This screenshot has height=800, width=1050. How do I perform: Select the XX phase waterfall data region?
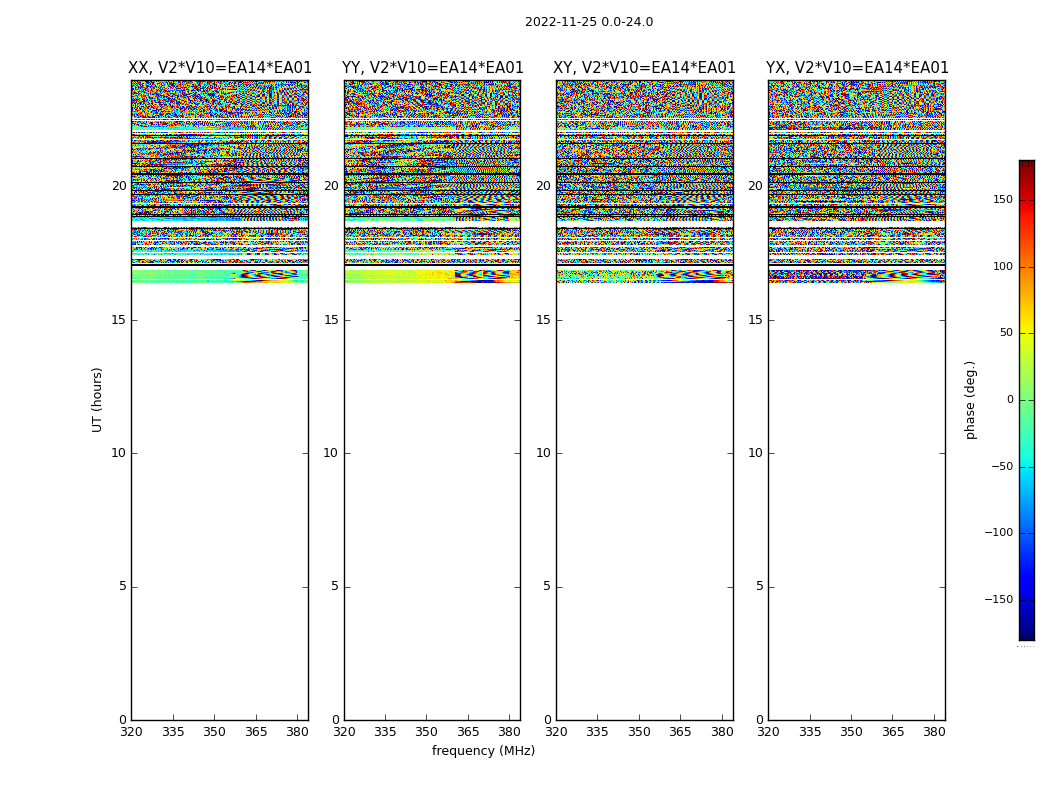[x=220, y=400]
